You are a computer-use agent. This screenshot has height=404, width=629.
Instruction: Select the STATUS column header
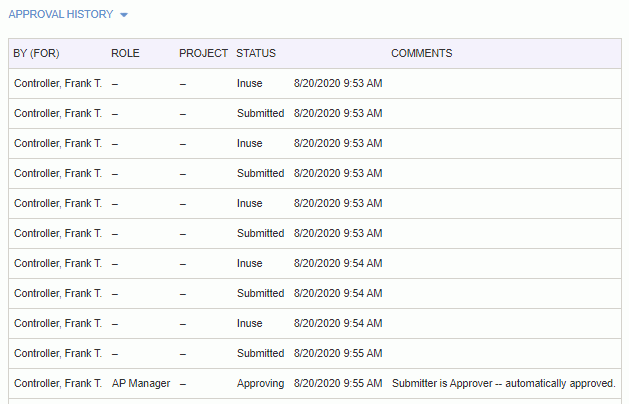pos(256,53)
